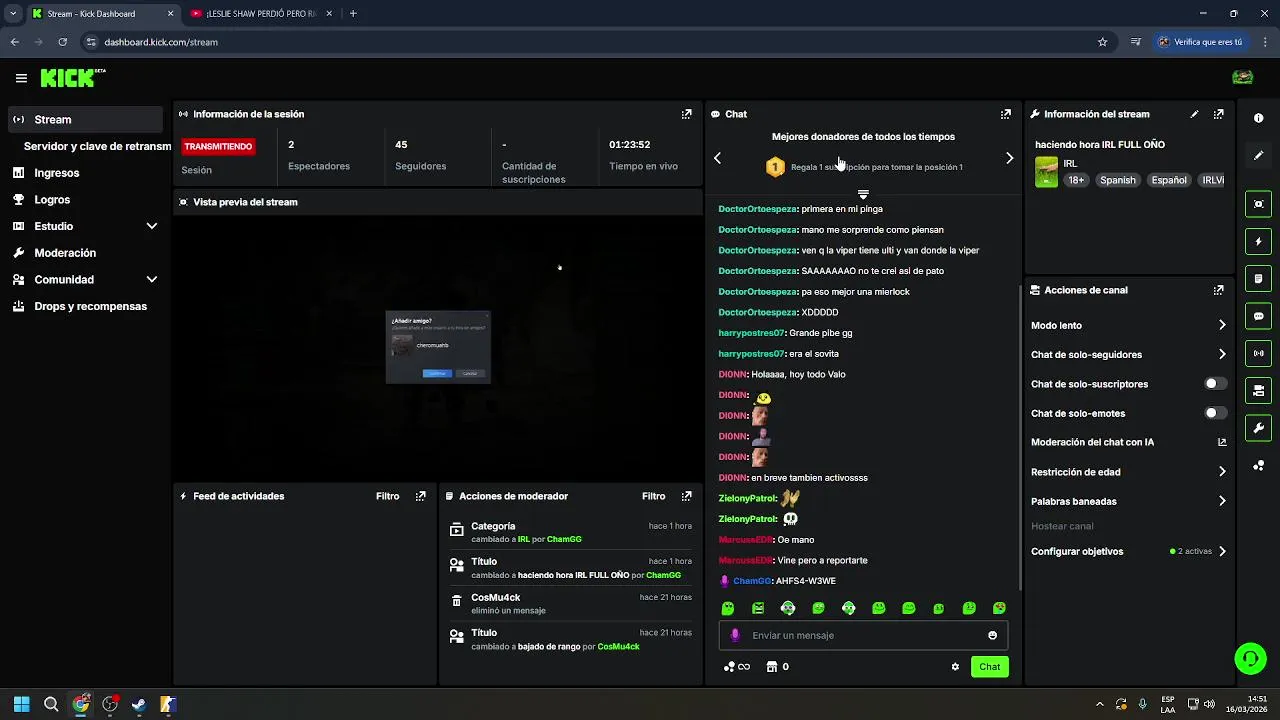Open Filtro in Feed de actividades

pos(387,496)
